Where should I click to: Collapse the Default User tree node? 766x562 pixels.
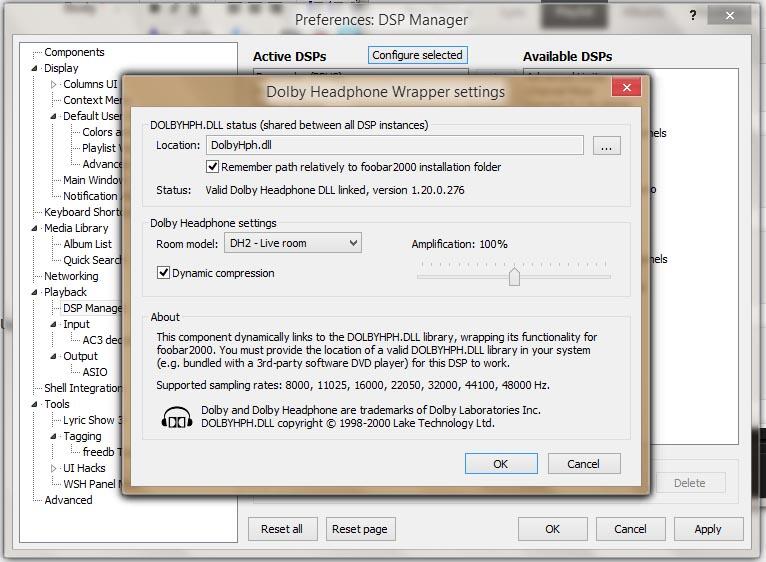[53, 116]
